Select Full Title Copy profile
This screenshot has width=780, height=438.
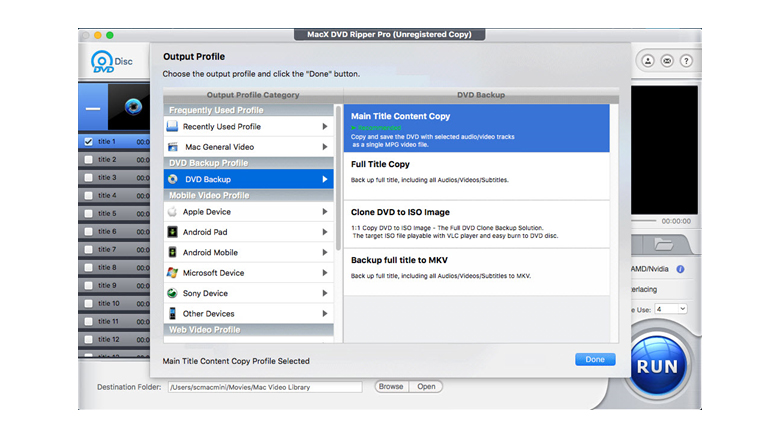click(477, 176)
